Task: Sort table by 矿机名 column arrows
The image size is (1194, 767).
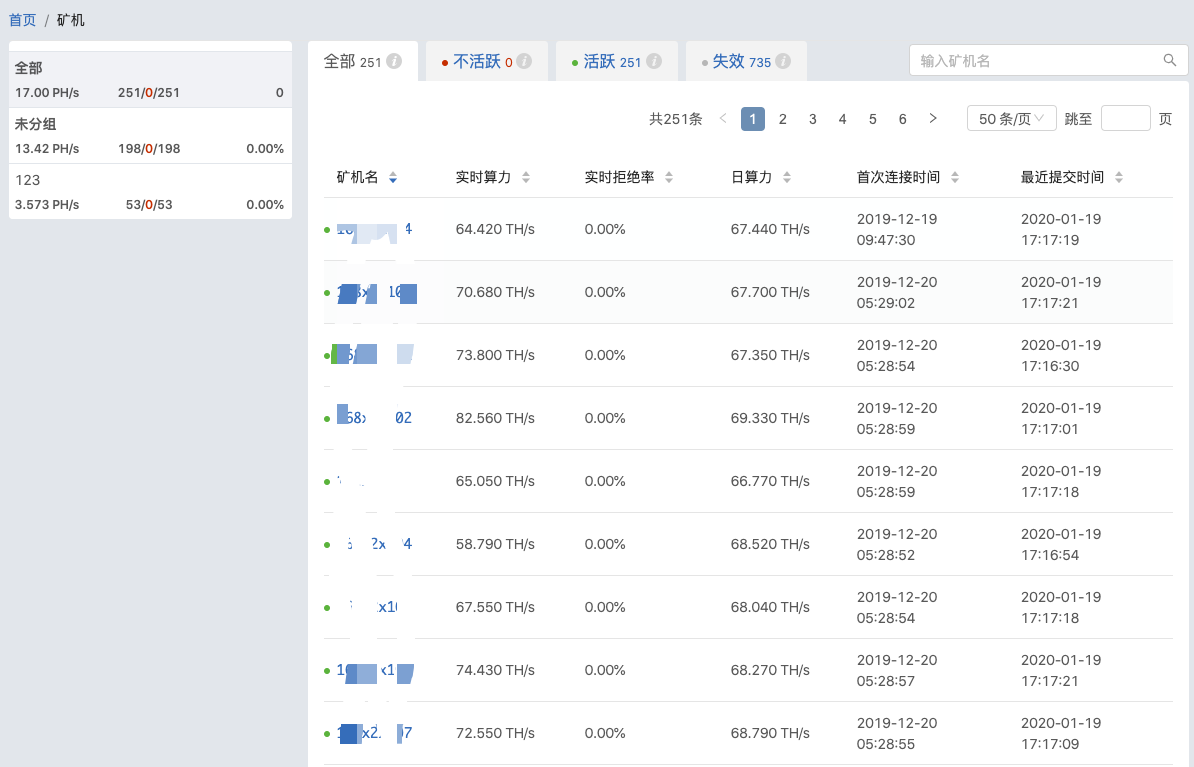Action: pos(393,178)
